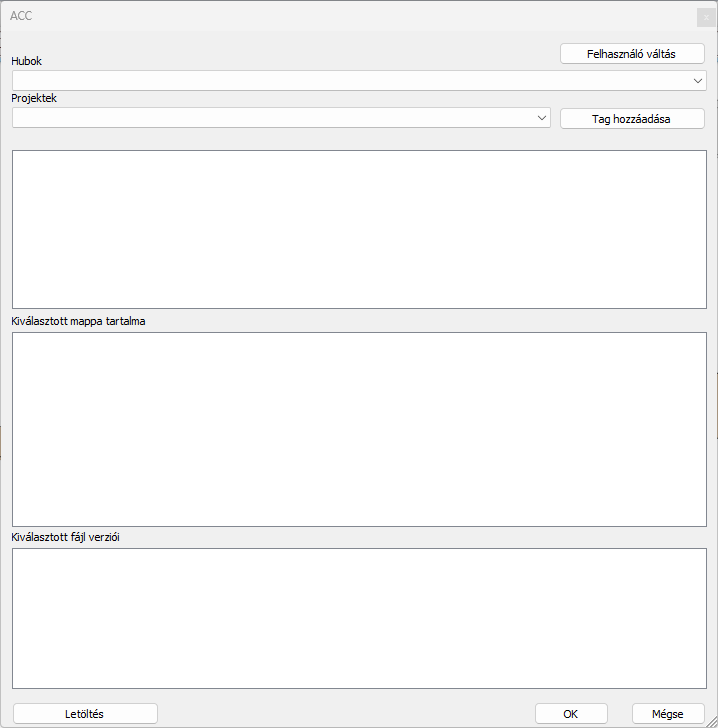Click inside the Kiválasztott mappa tartalma list
718x728 pixels.
coord(359,429)
